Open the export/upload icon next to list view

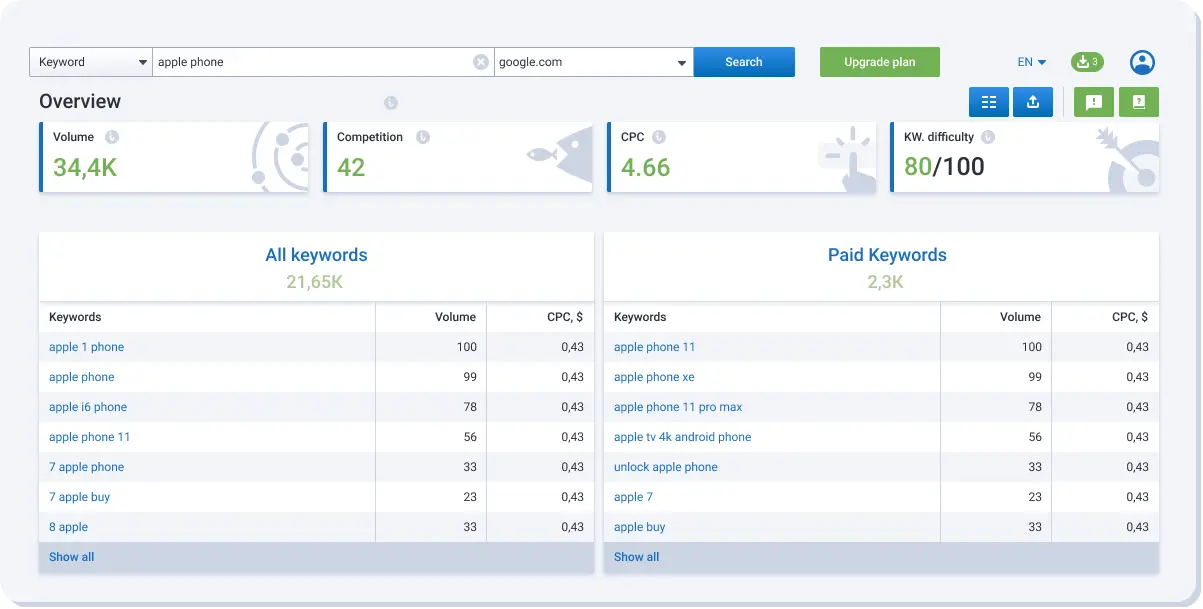pyautogui.click(x=1033, y=101)
